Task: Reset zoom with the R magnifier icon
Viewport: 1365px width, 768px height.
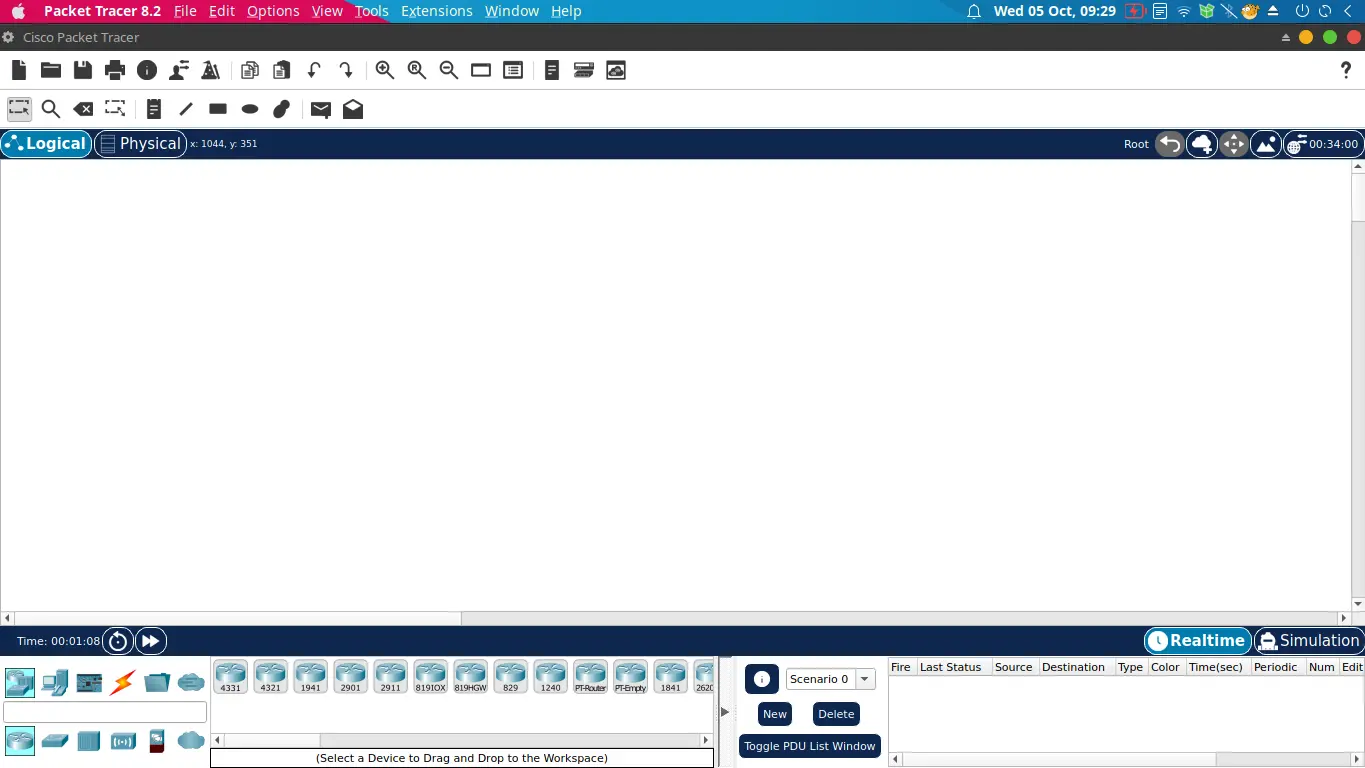Action: [x=417, y=70]
